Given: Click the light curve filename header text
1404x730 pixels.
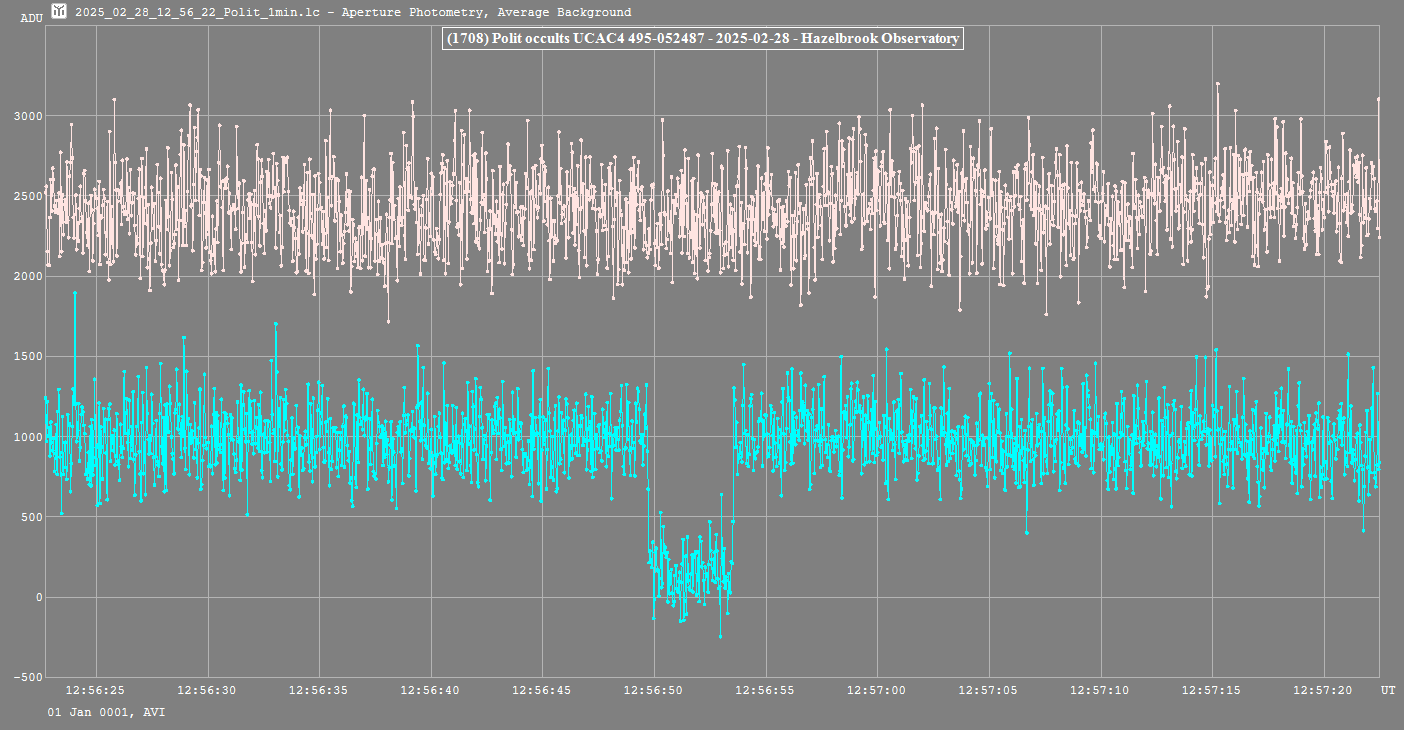Looking at the screenshot, I should click(x=353, y=13).
